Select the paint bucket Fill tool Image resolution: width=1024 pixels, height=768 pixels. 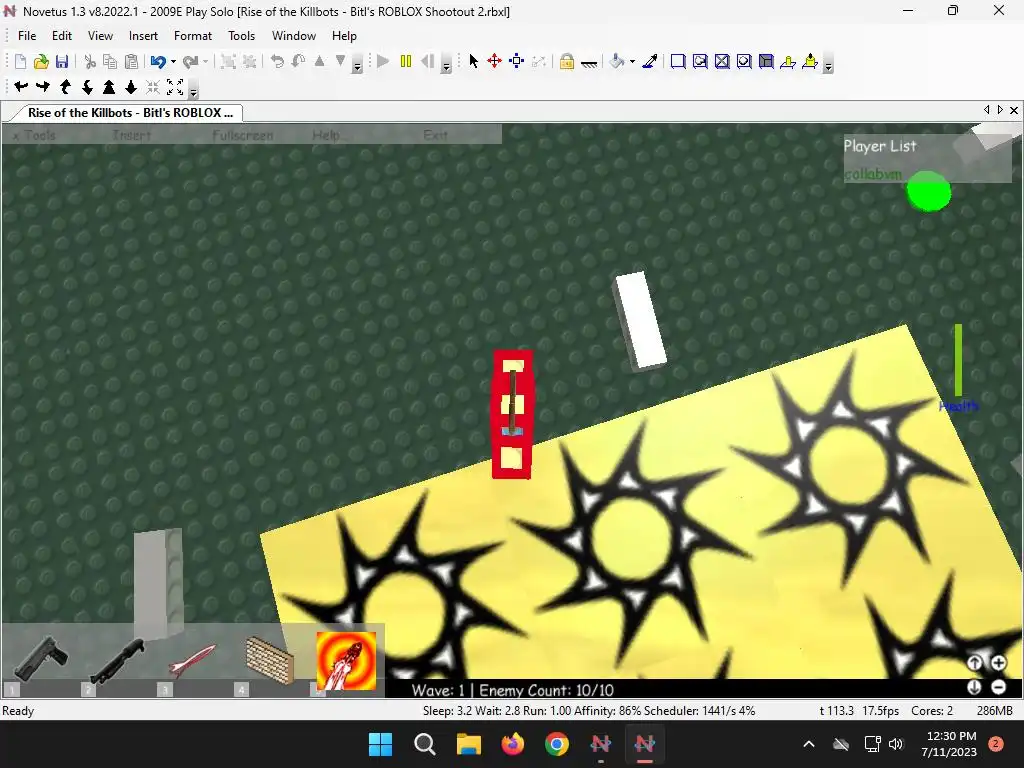616,61
